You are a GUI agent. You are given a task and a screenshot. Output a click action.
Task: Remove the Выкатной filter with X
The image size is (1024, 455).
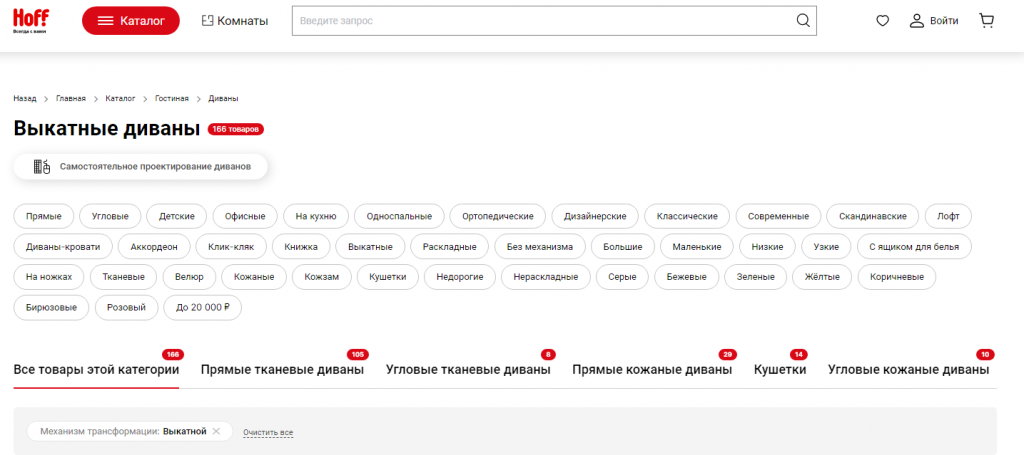[216, 431]
